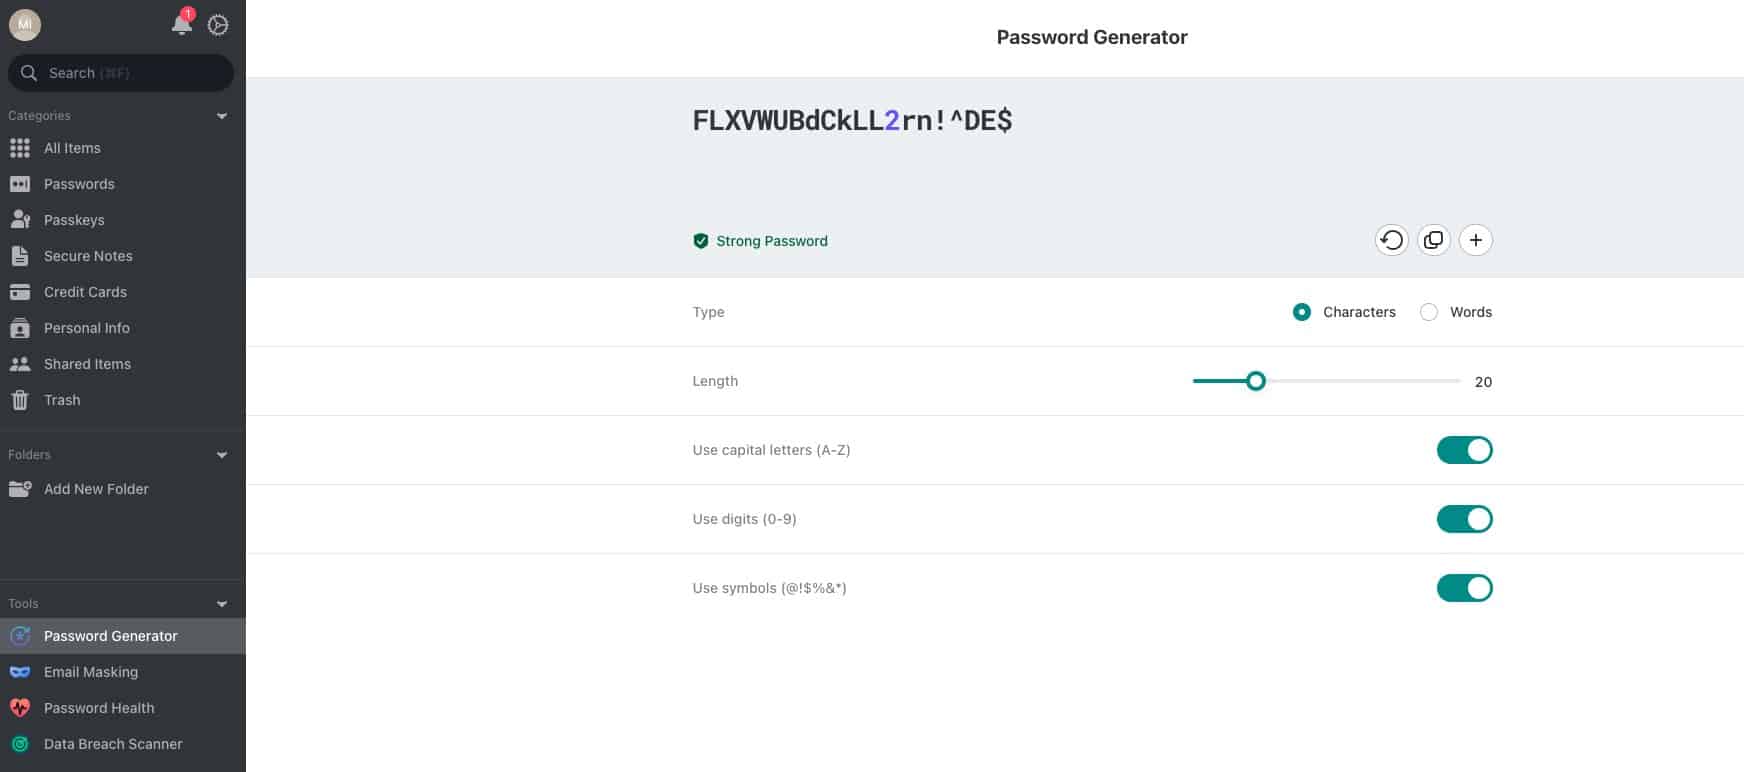Collapse the Tools section
This screenshot has height=772, width=1744.
[x=222, y=603]
